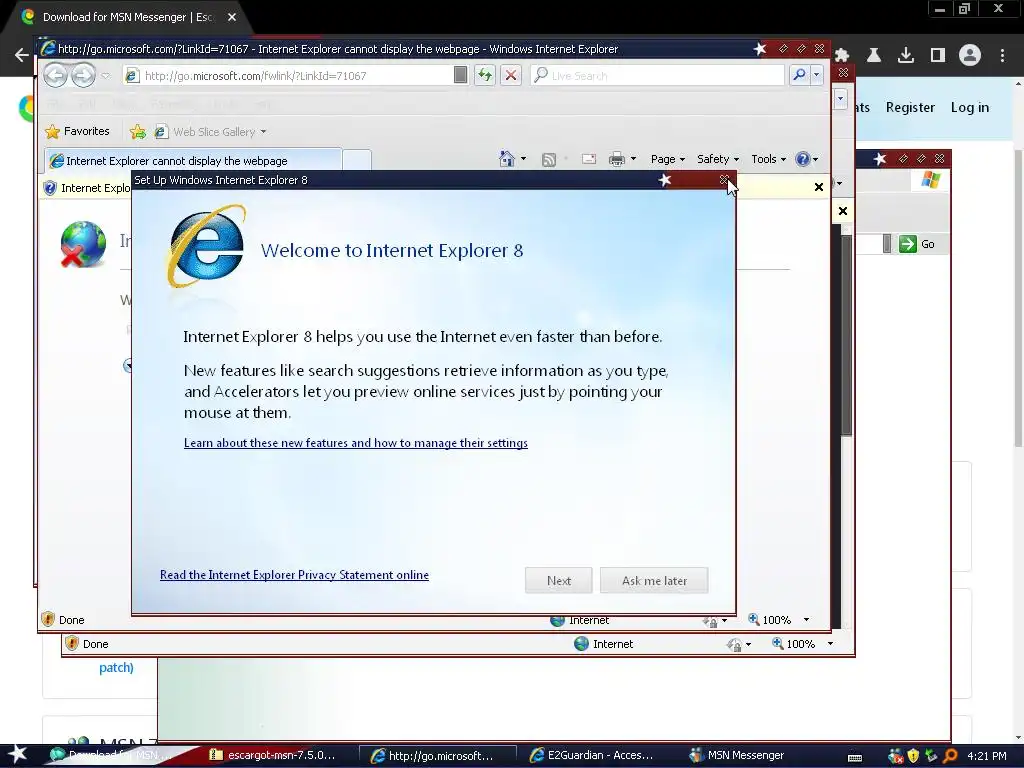
Task: Expand the Print dropdown arrow
Action: click(633, 159)
